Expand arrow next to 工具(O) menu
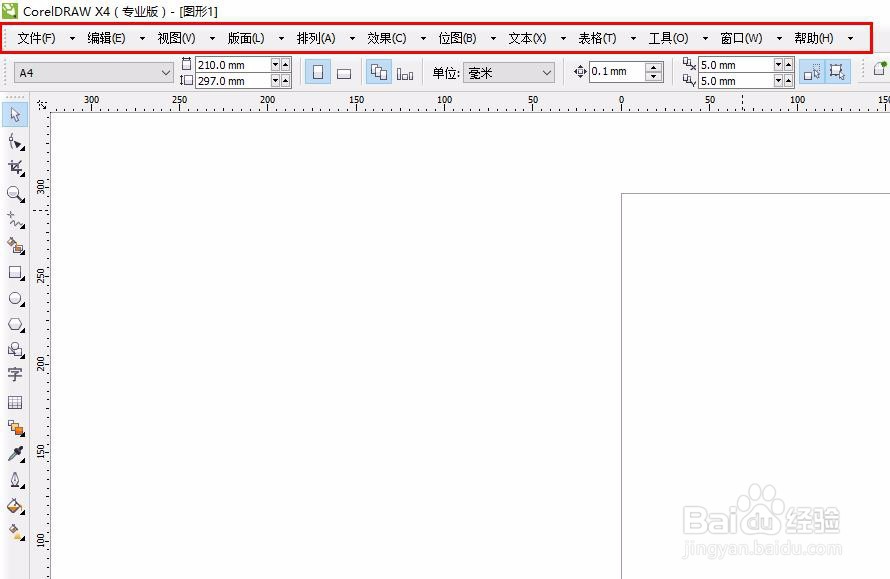Screen dimensions: 890x579 pyautogui.click(x=705, y=39)
